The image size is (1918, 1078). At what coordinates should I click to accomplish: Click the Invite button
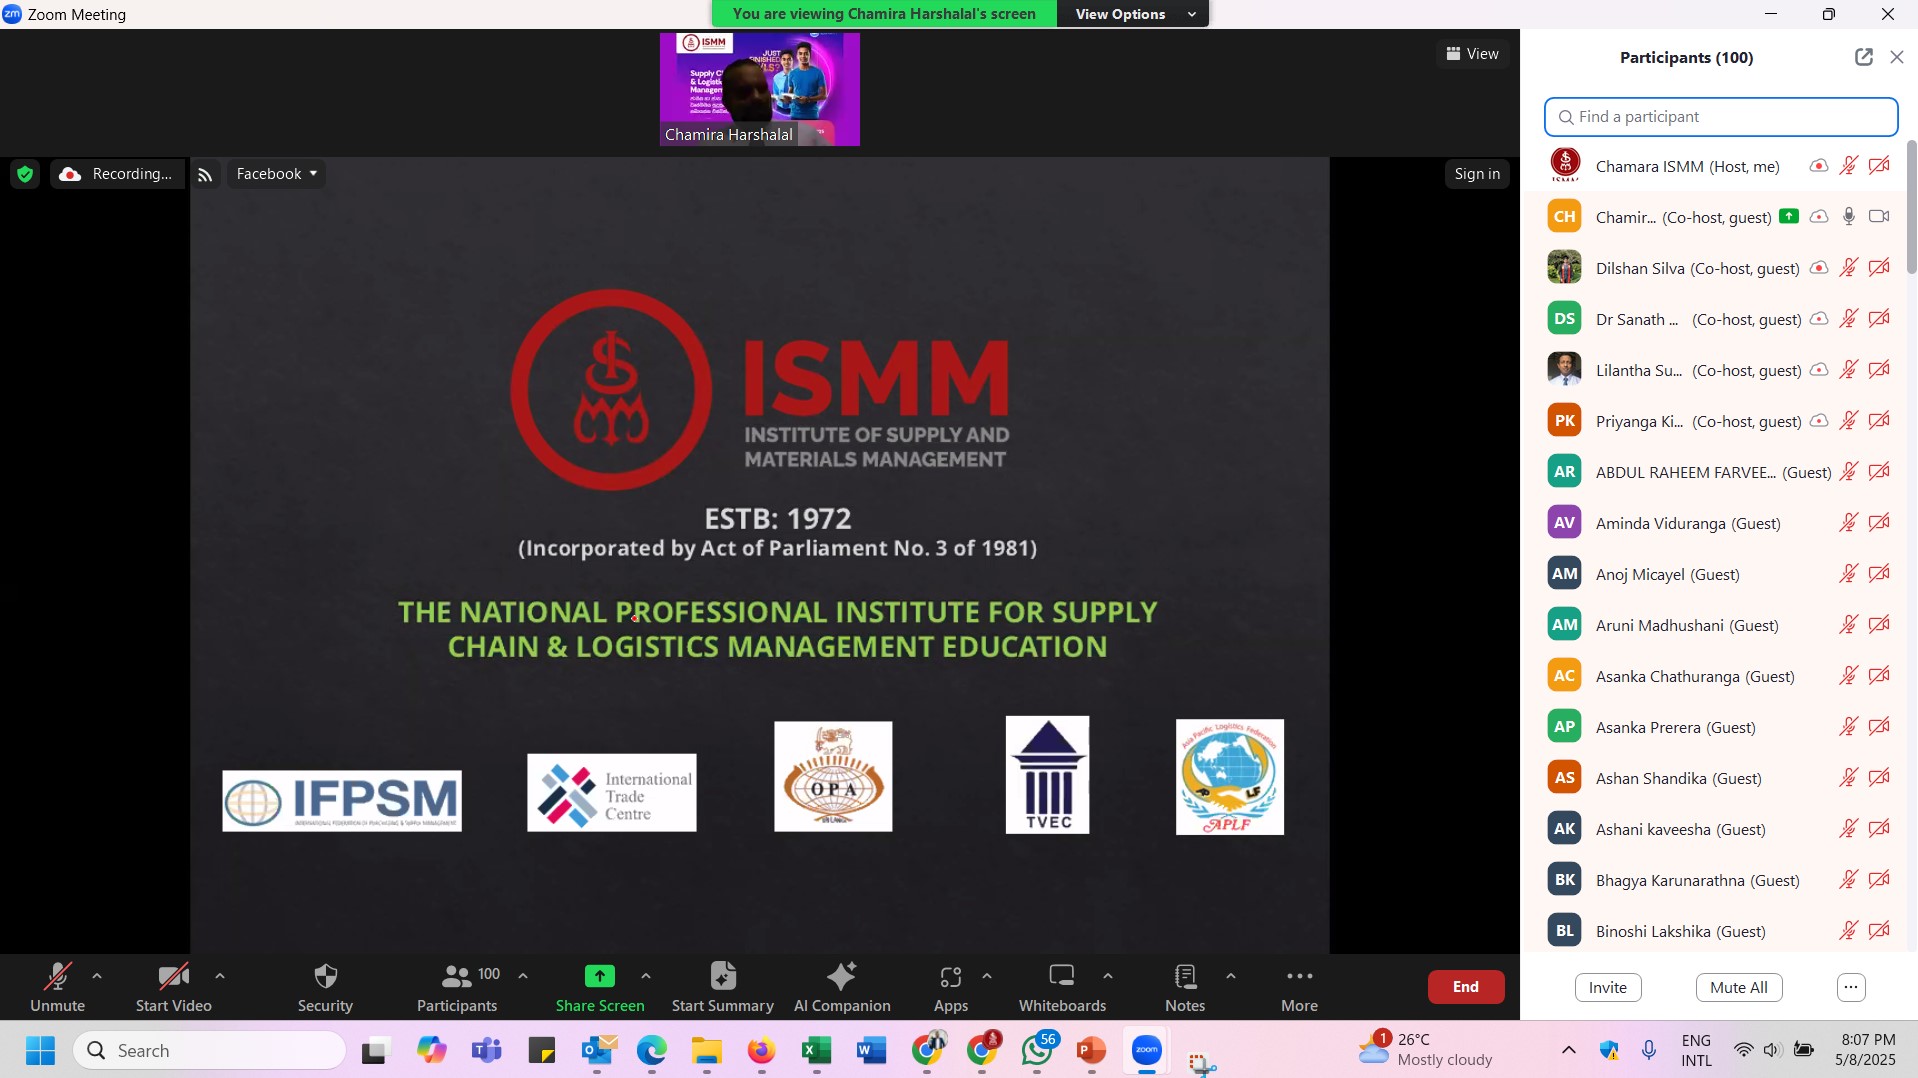point(1608,988)
